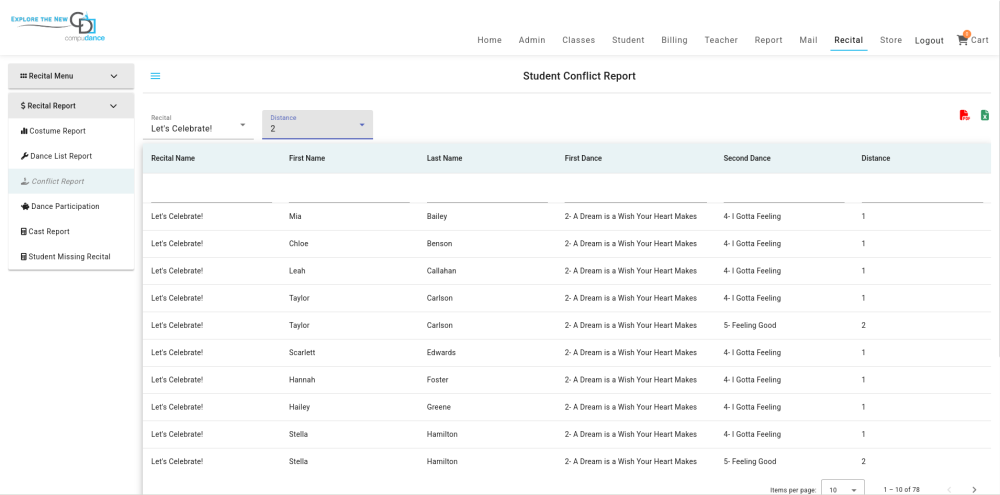Screen dimensions: 1000x495
Task: Go to next page arrow
Action: tap(974, 490)
